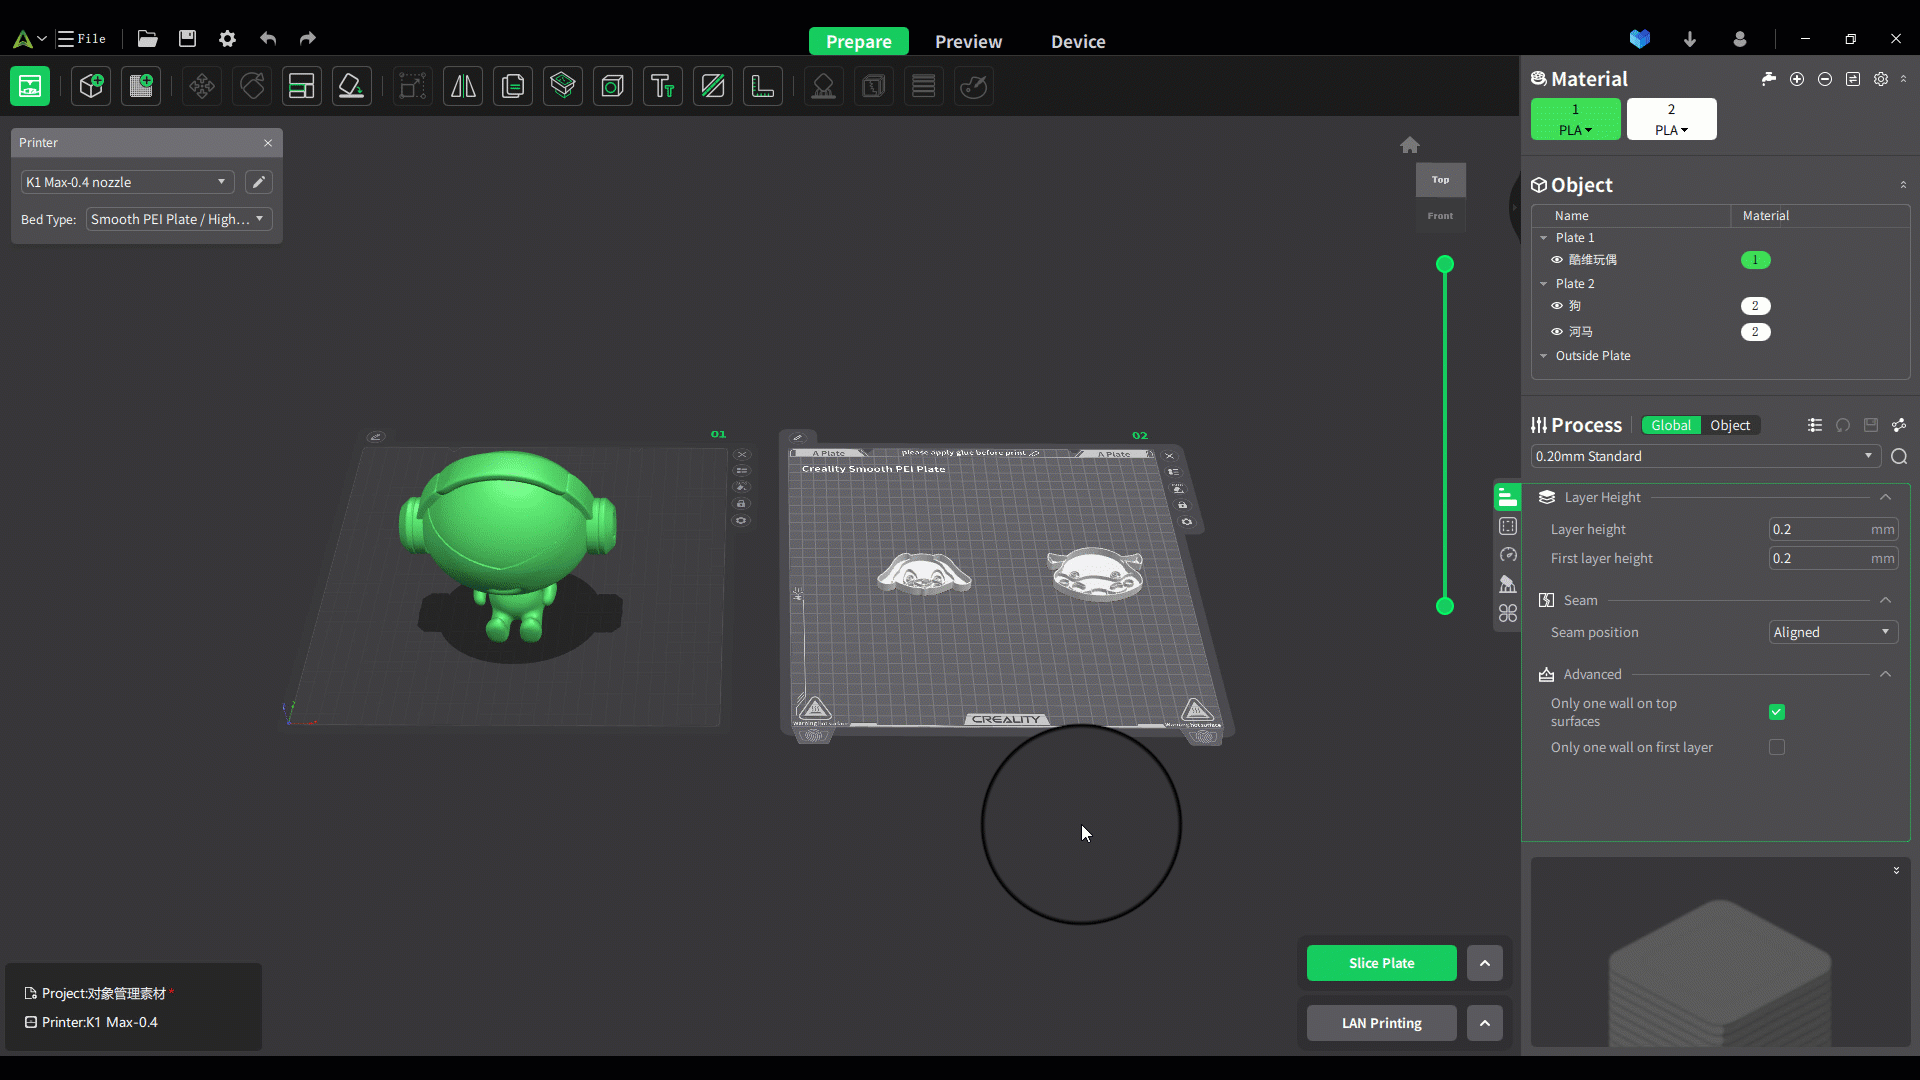Image resolution: width=1920 pixels, height=1080 pixels.
Task: Click the LAN Printing button
Action: [x=1381, y=1023]
